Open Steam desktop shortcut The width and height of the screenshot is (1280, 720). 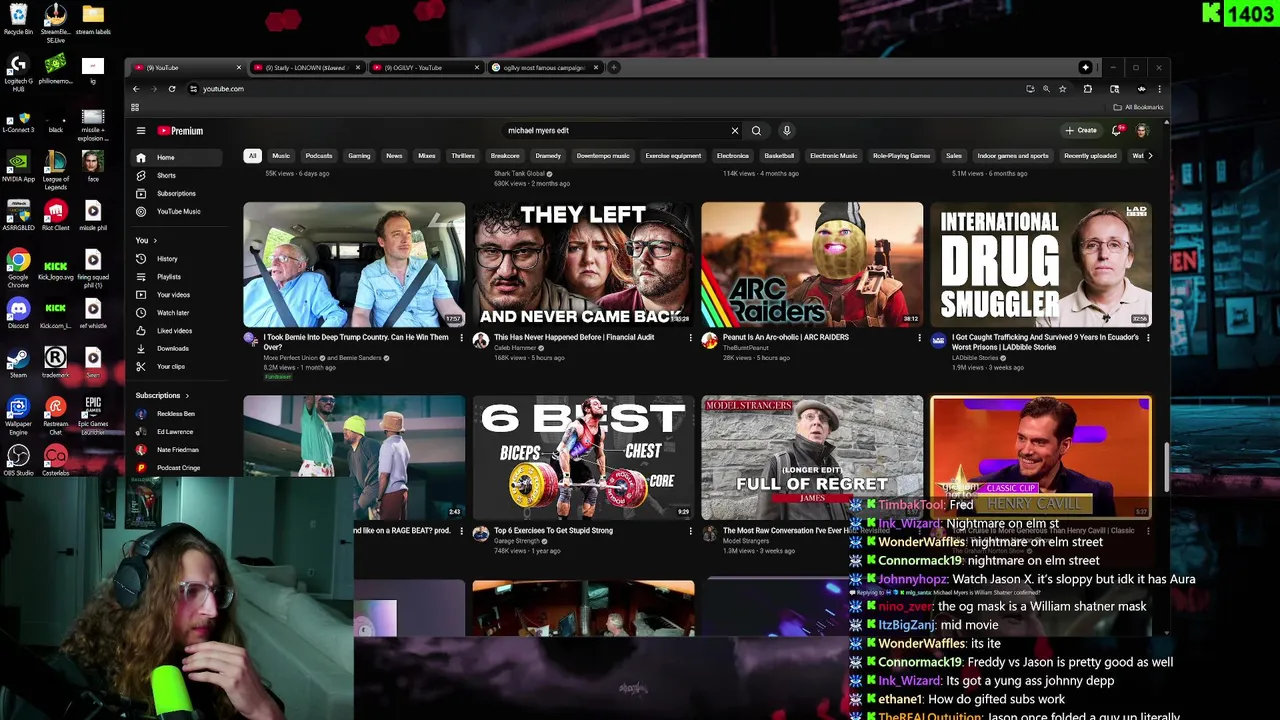pyautogui.click(x=18, y=362)
